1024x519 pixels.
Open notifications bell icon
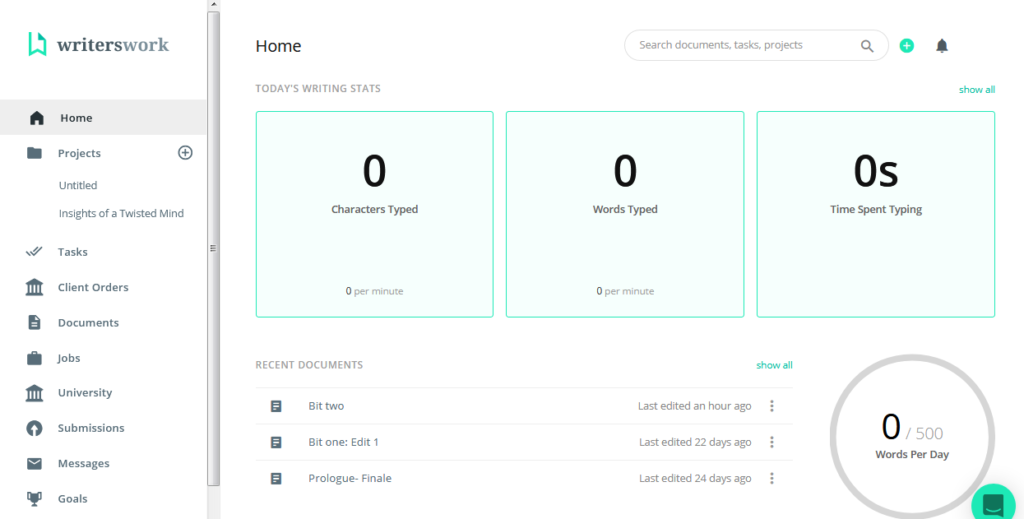tap(942, 46)
